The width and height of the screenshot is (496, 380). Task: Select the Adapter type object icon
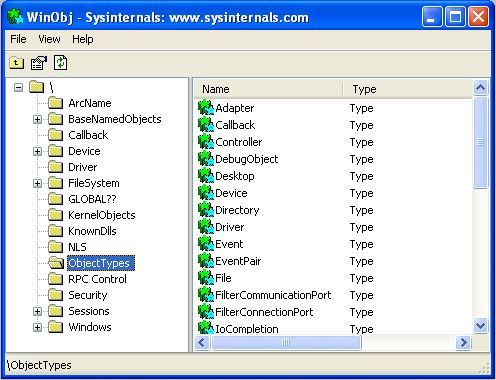point(206,107)
